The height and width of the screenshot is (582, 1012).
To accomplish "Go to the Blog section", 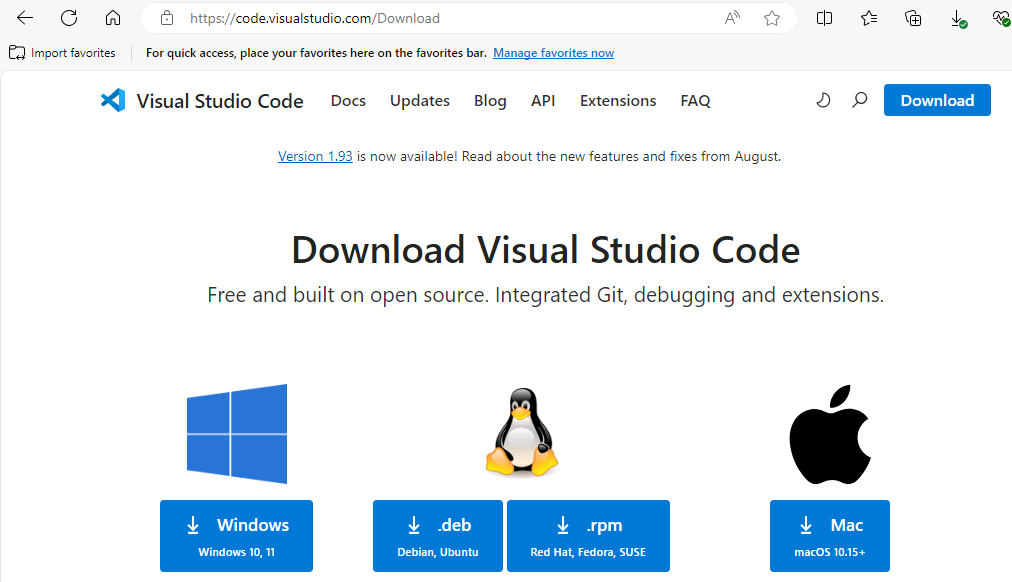I will pos(491,101).
